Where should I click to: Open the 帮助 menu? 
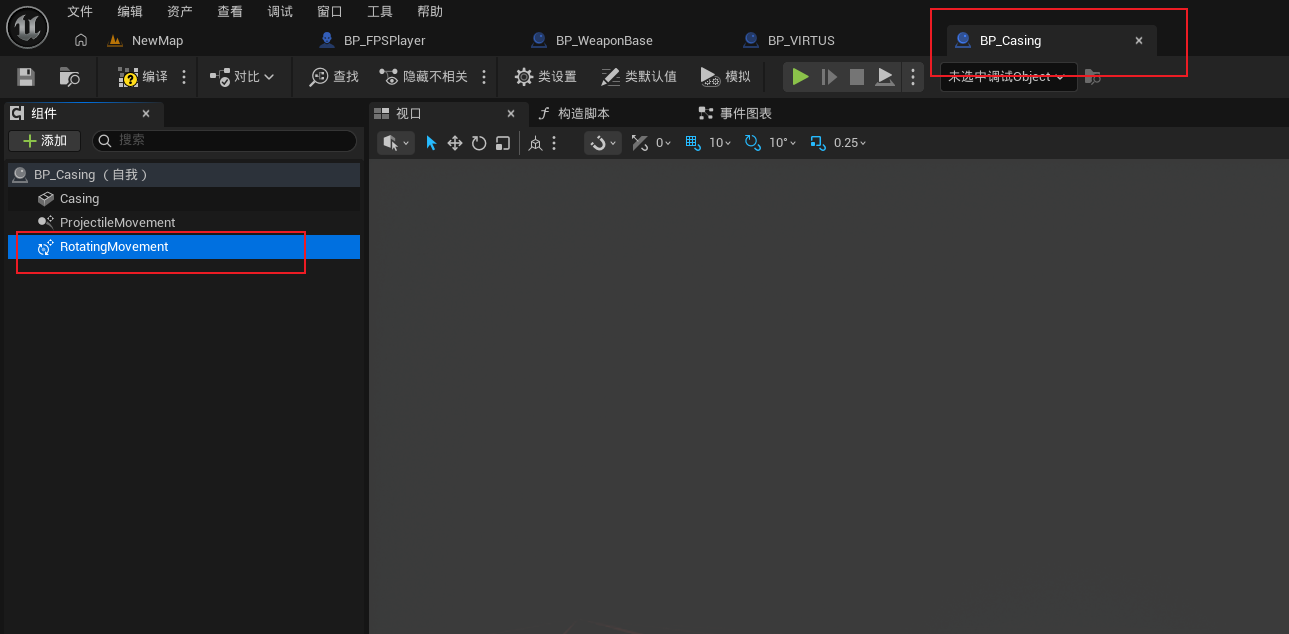430,12
